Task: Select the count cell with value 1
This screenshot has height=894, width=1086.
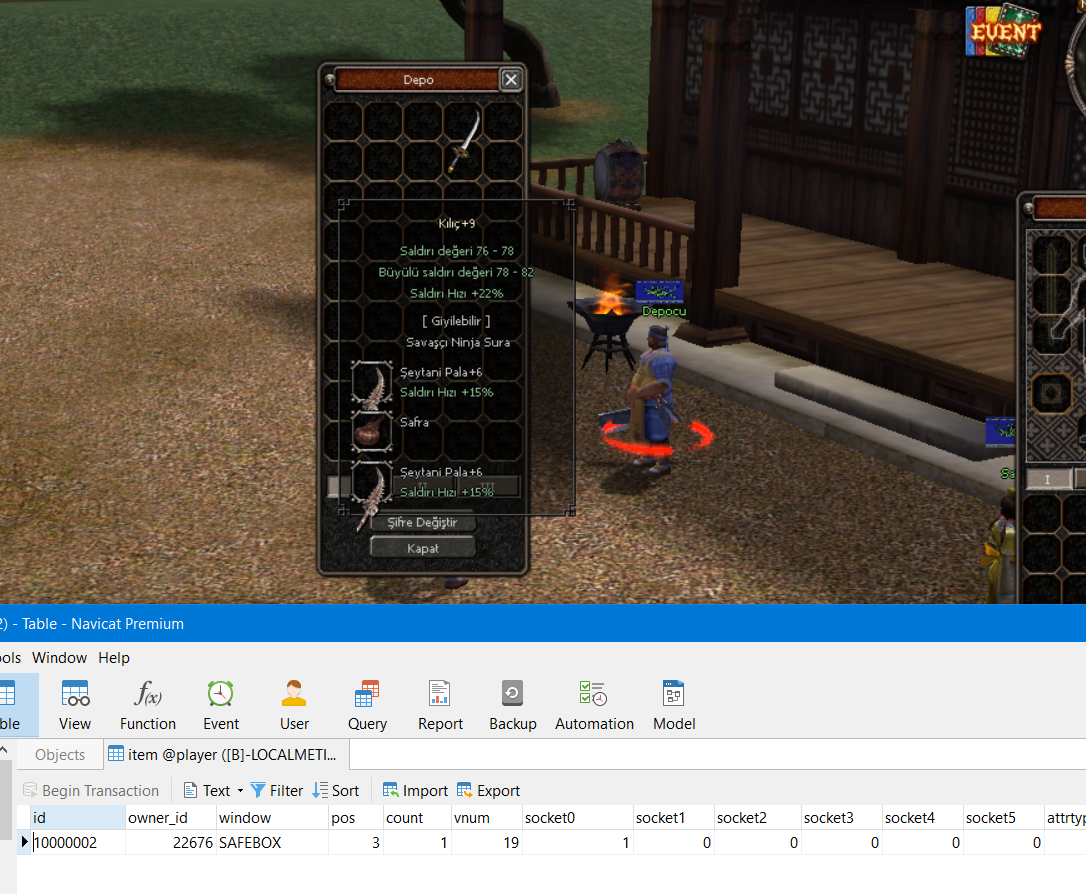Action: tap(417, 843)
